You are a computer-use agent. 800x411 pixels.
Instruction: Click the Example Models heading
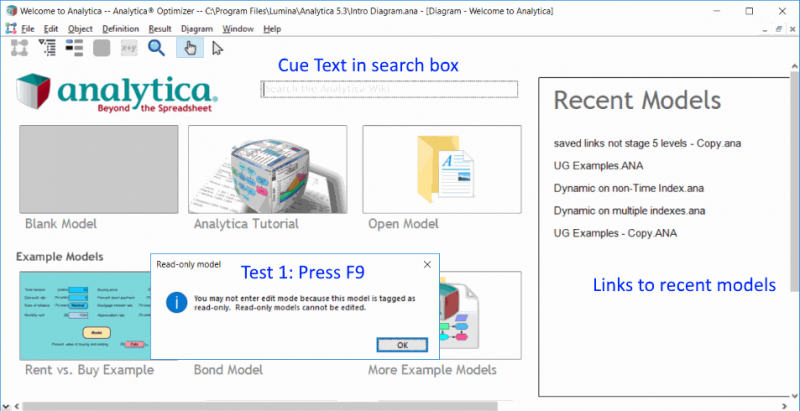(x=60, y=256)
